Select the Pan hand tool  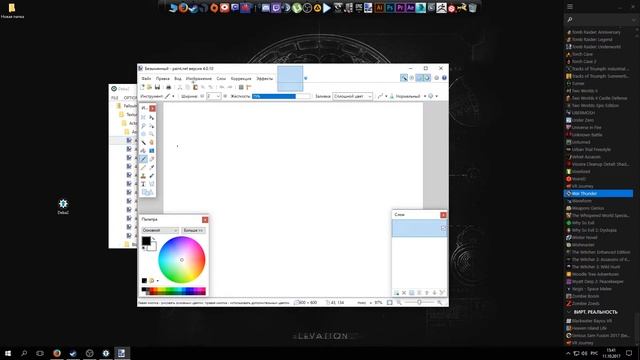[x=151, y=142]
